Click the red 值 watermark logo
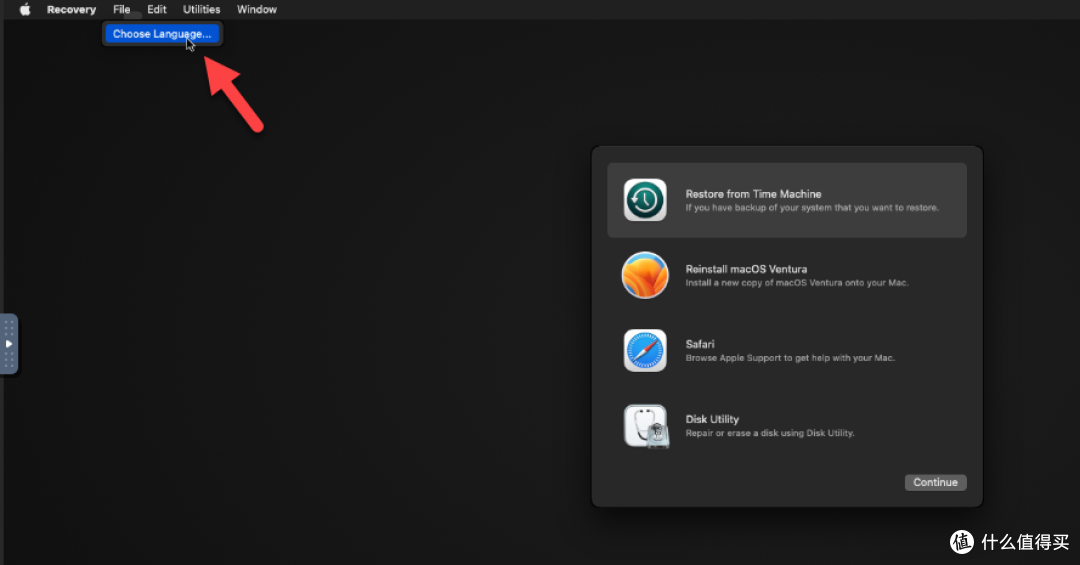1080x565 pixels. 961,541
